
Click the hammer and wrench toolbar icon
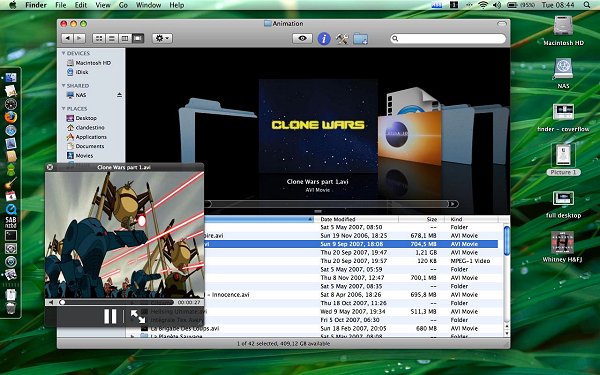click(342, 39)
